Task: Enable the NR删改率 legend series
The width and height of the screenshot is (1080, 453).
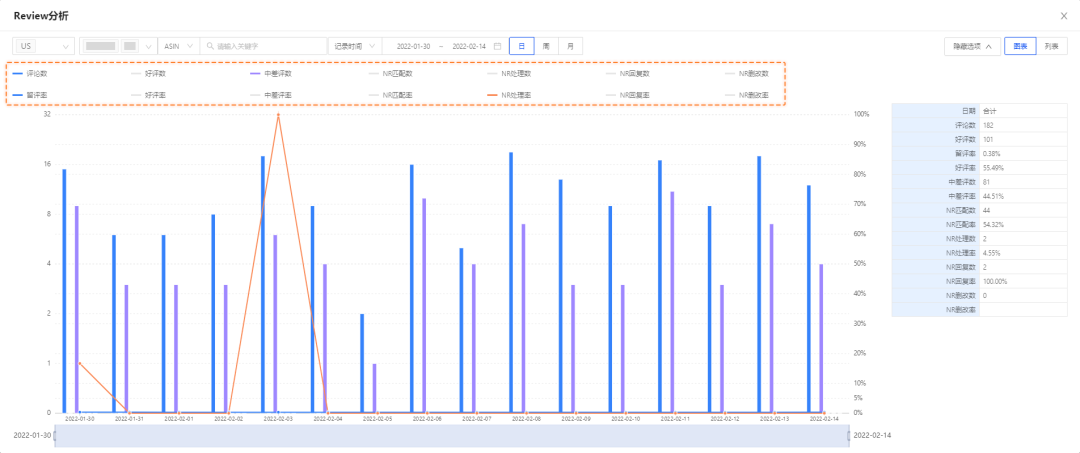Action: [x=747, y=95]
